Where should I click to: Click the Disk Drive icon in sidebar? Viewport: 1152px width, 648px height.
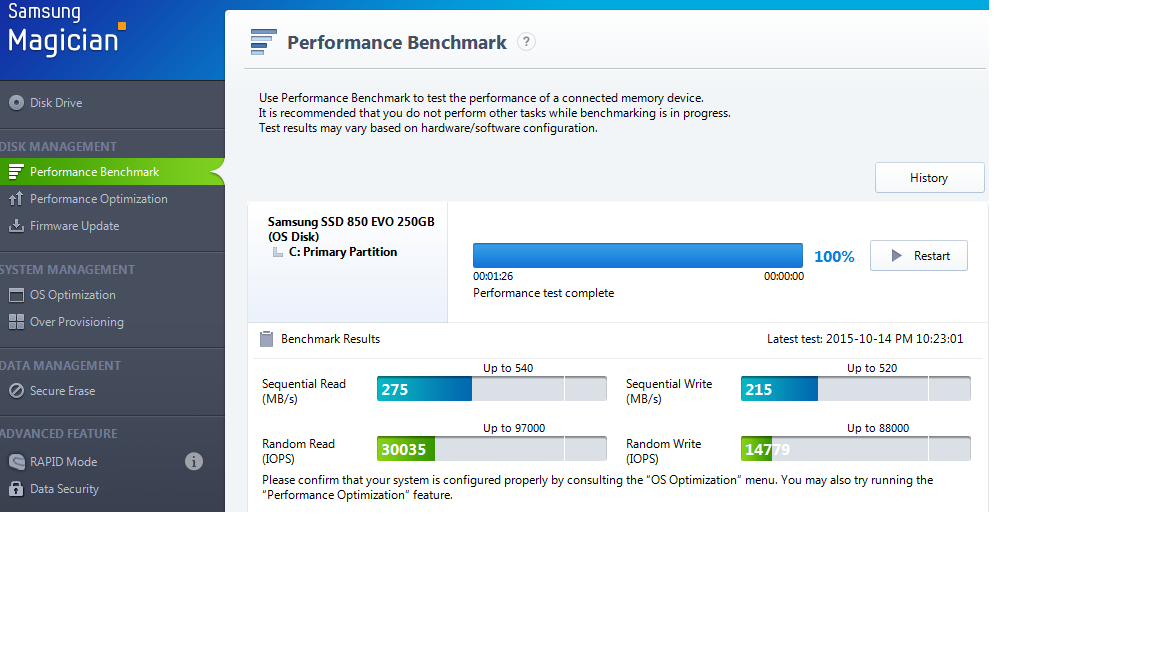coord(16,103)
